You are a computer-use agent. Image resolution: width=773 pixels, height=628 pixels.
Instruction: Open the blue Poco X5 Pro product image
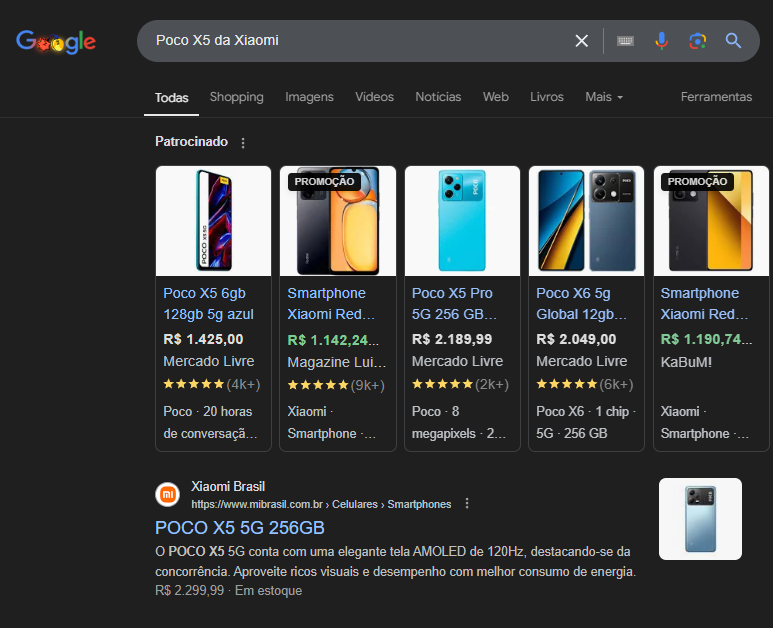(462, 221)
